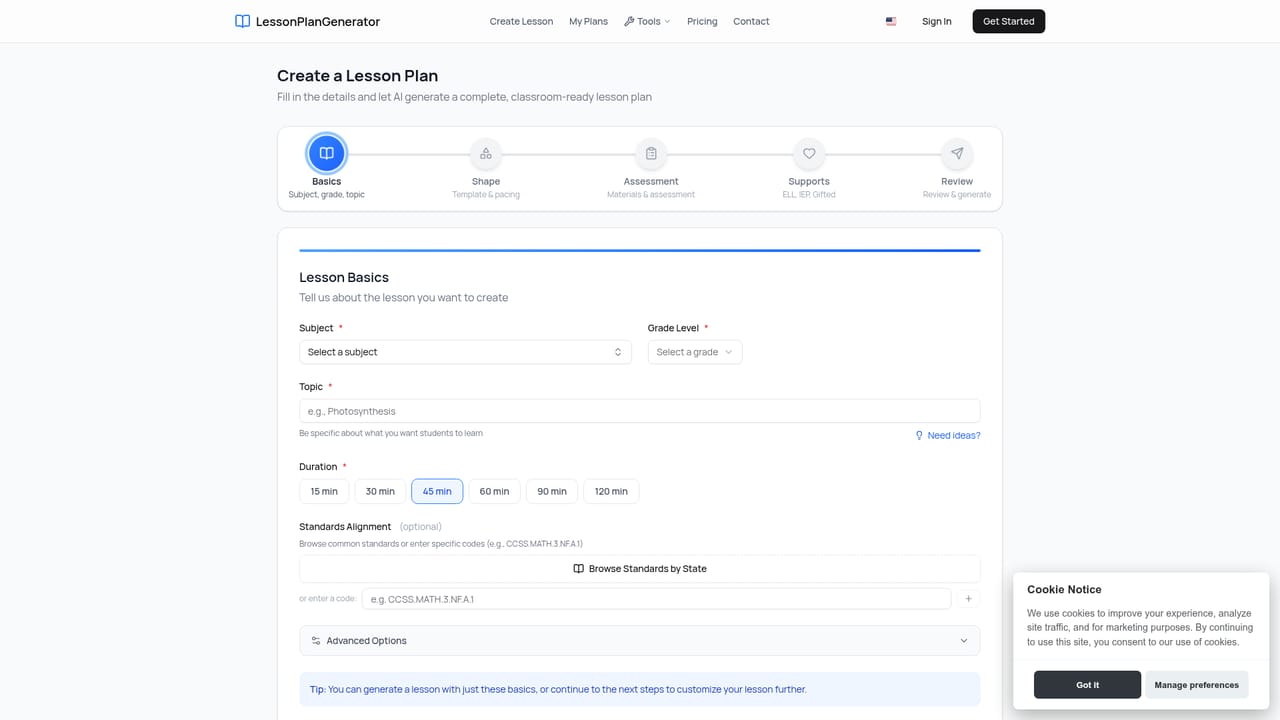
Task: Click Browse Standards by State button
Action: coord(640,569)
